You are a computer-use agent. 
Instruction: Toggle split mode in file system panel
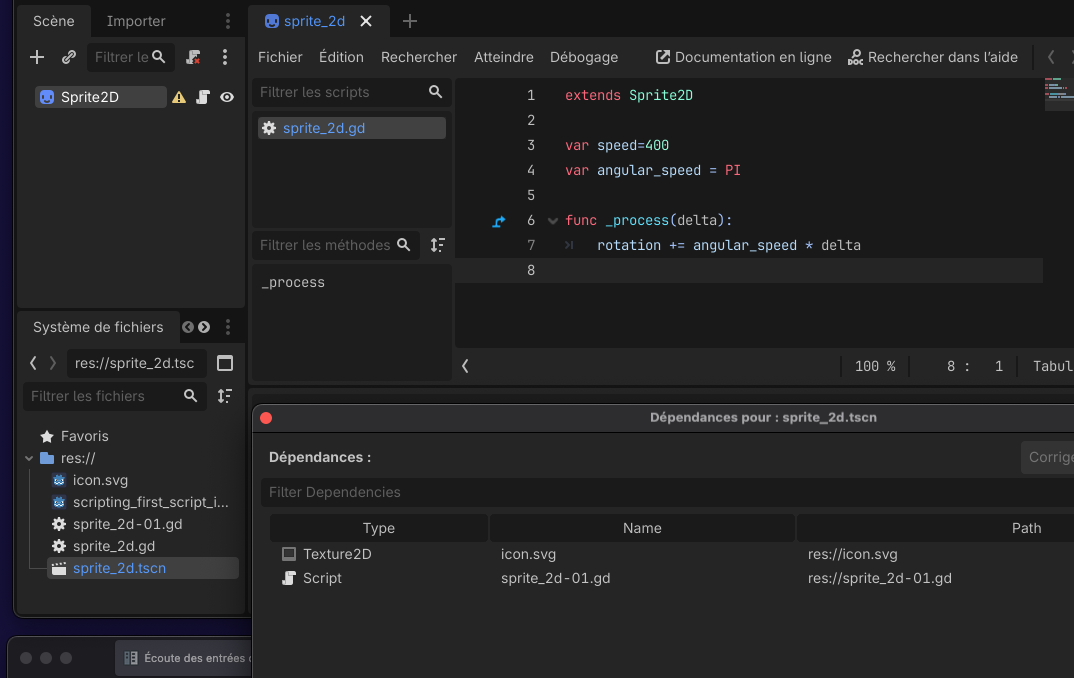[x=225, y=363]
